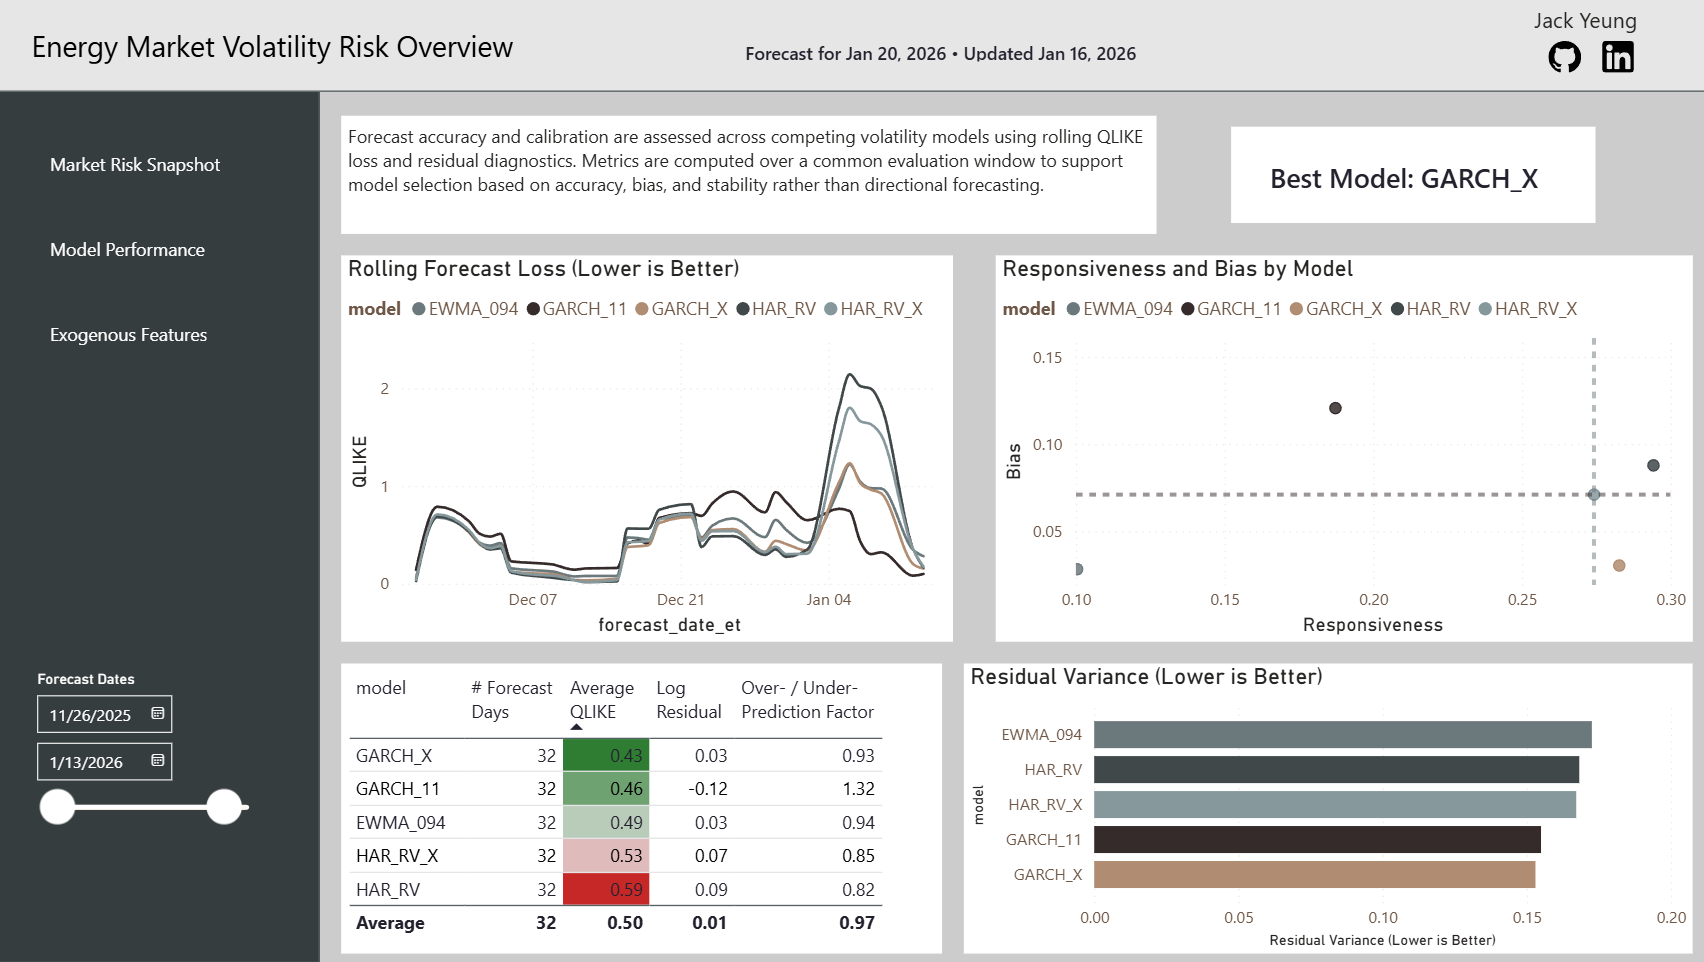
Task: Select GARCH_11 legend marker in Rolling Forecast Loss
Action: (534, 309)
